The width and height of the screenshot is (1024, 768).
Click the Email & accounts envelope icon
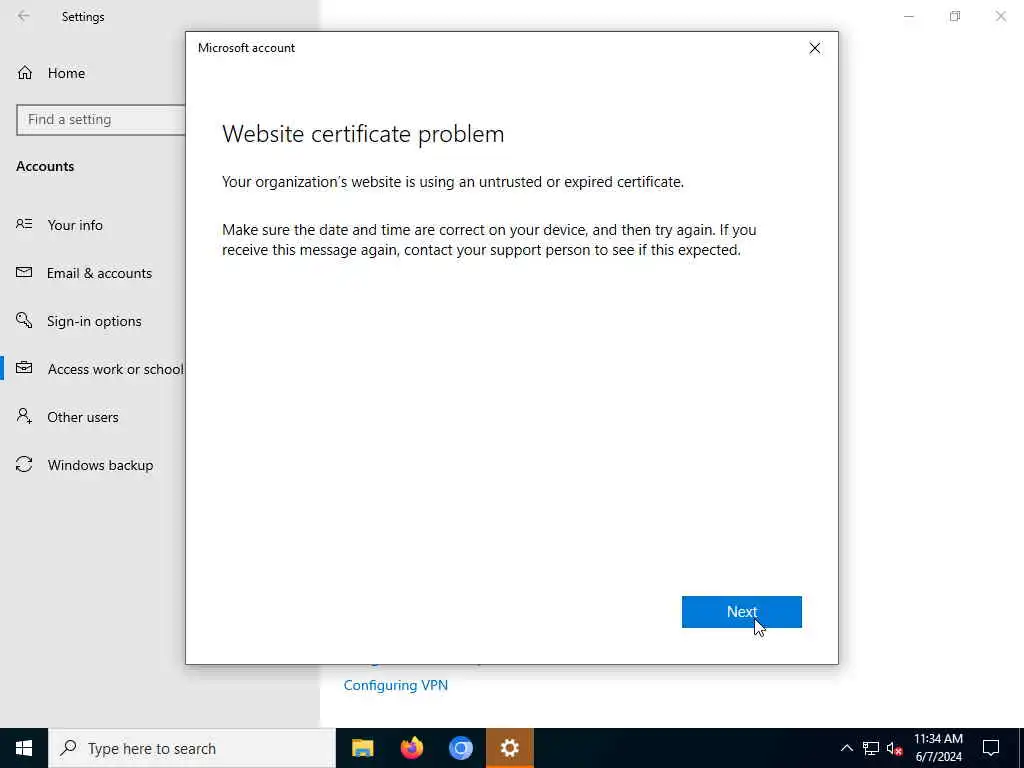point(24,272)
